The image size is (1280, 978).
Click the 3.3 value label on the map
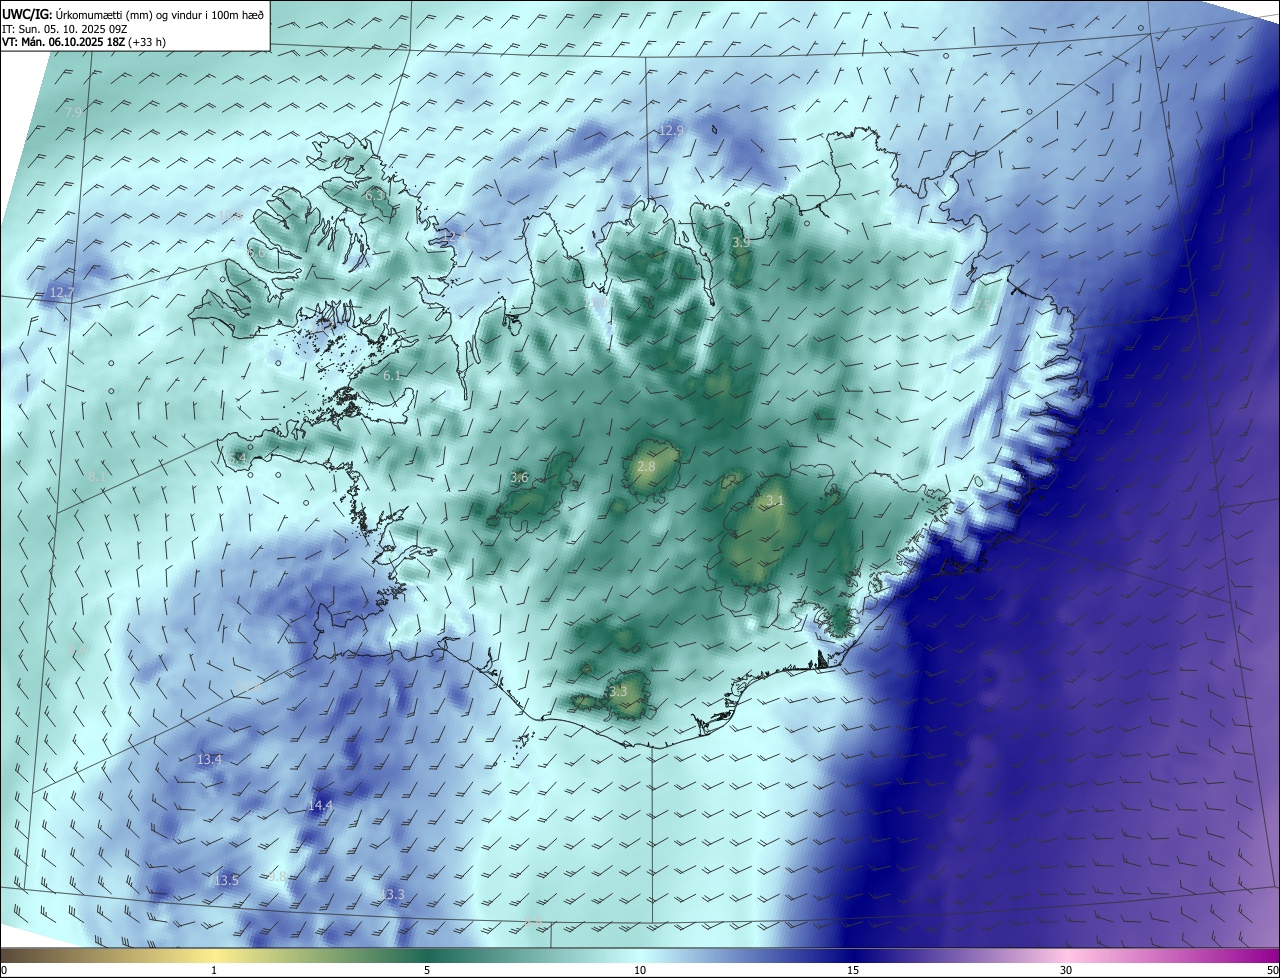click(x=618, y=691)
